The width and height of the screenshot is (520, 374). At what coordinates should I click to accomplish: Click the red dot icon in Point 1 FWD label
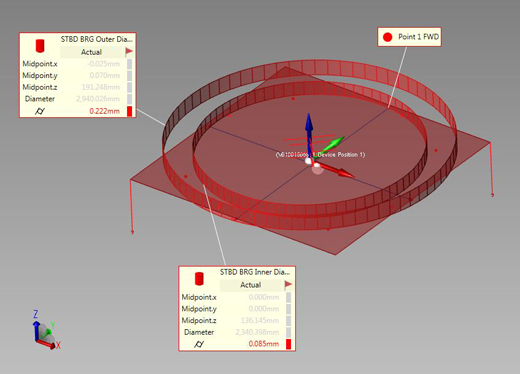(x=387, y=37)
